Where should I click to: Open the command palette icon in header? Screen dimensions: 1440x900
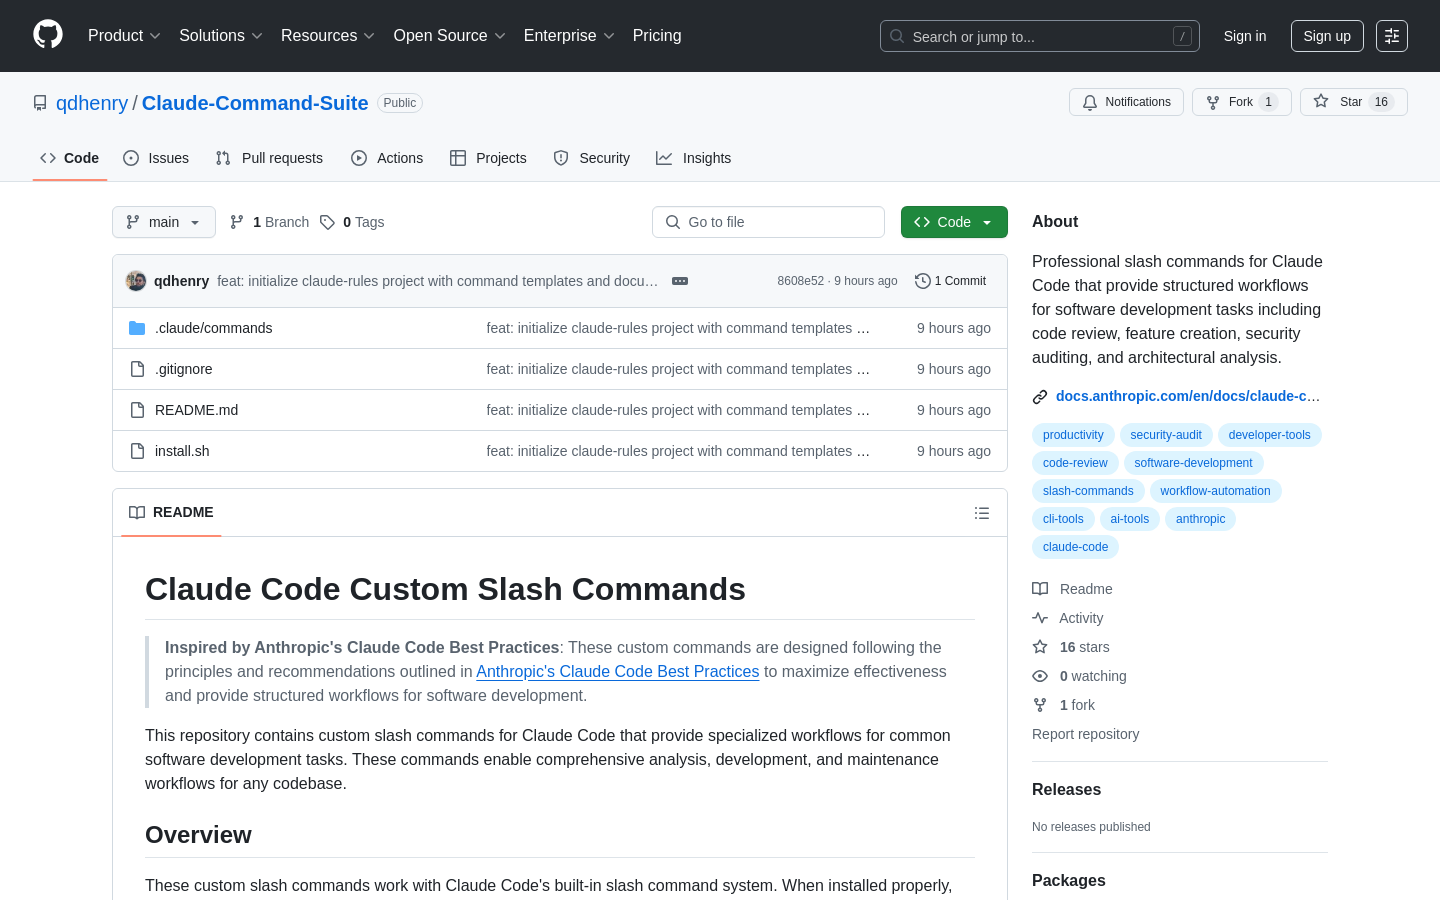click(x=1392, y=36)
